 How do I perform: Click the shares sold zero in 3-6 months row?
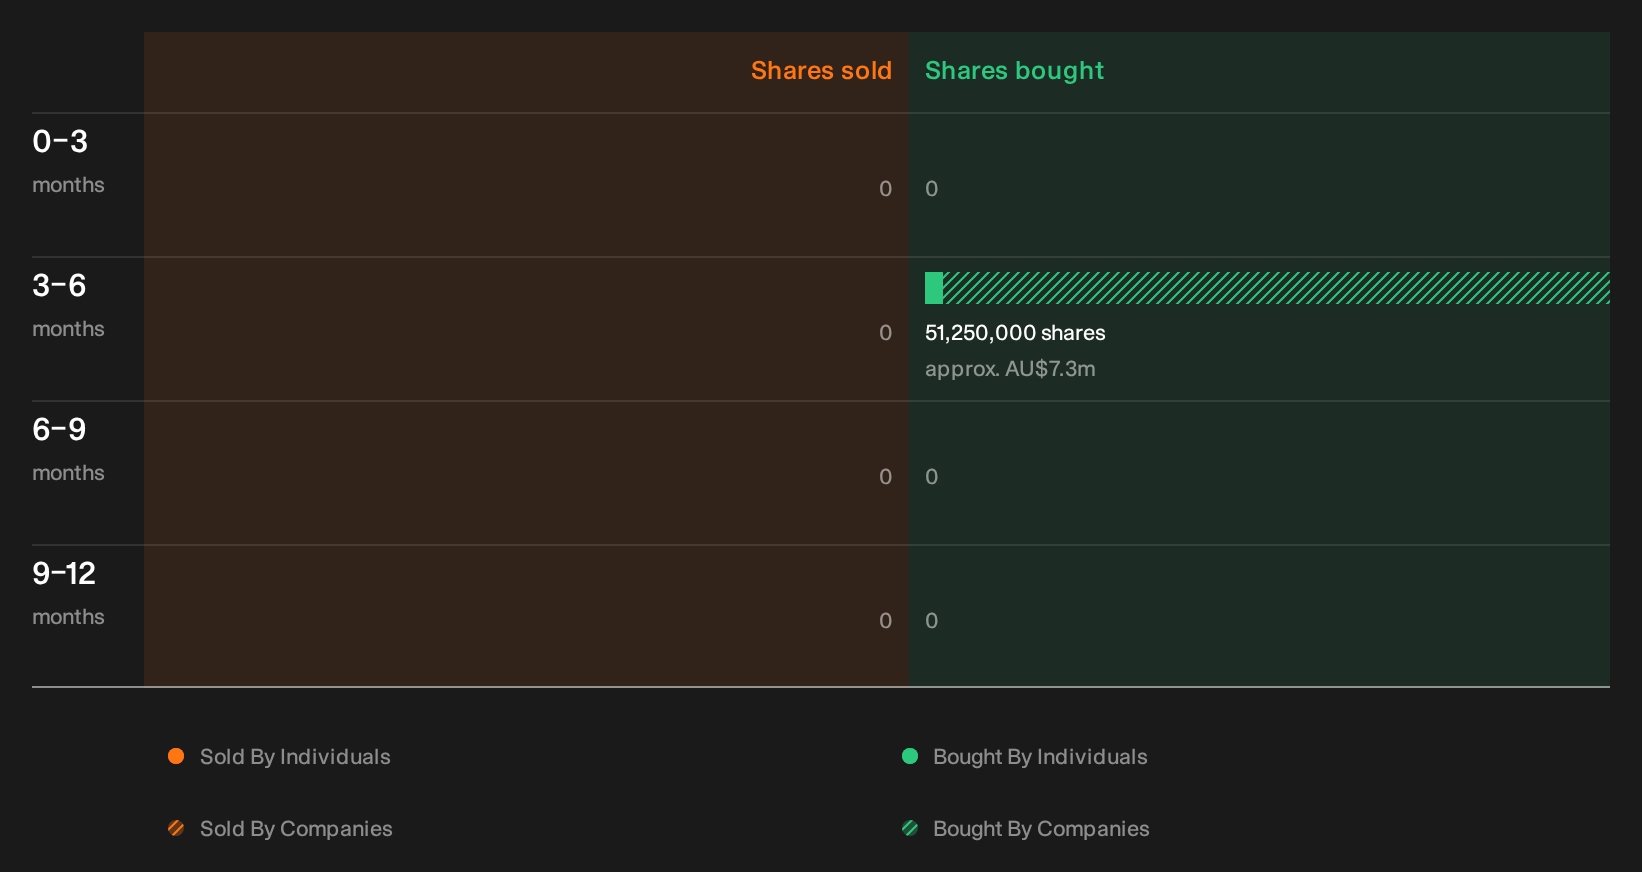(x=885, y=333)
